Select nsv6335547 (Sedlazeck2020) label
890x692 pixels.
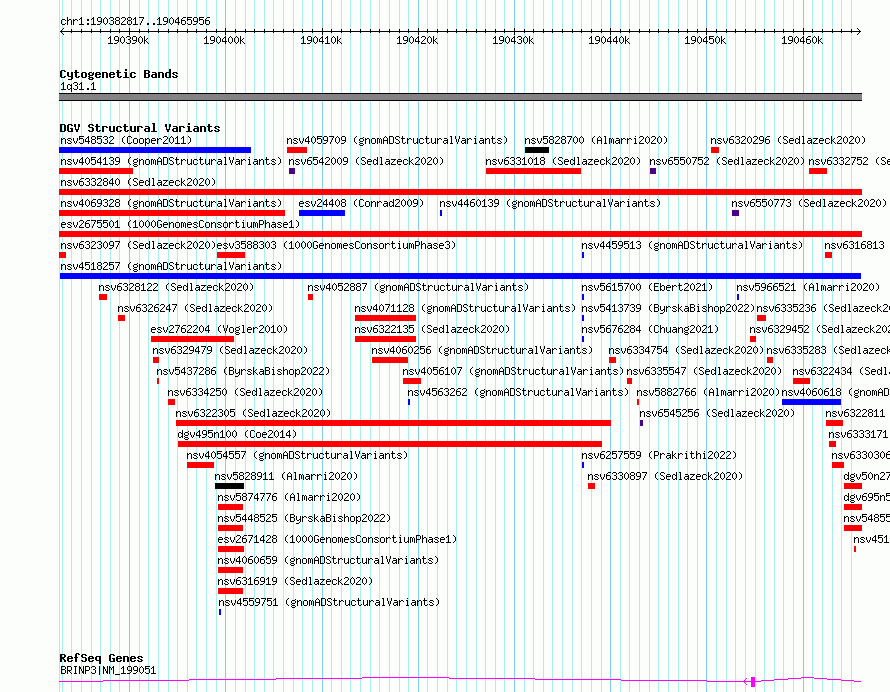click(x=704, y=371)
